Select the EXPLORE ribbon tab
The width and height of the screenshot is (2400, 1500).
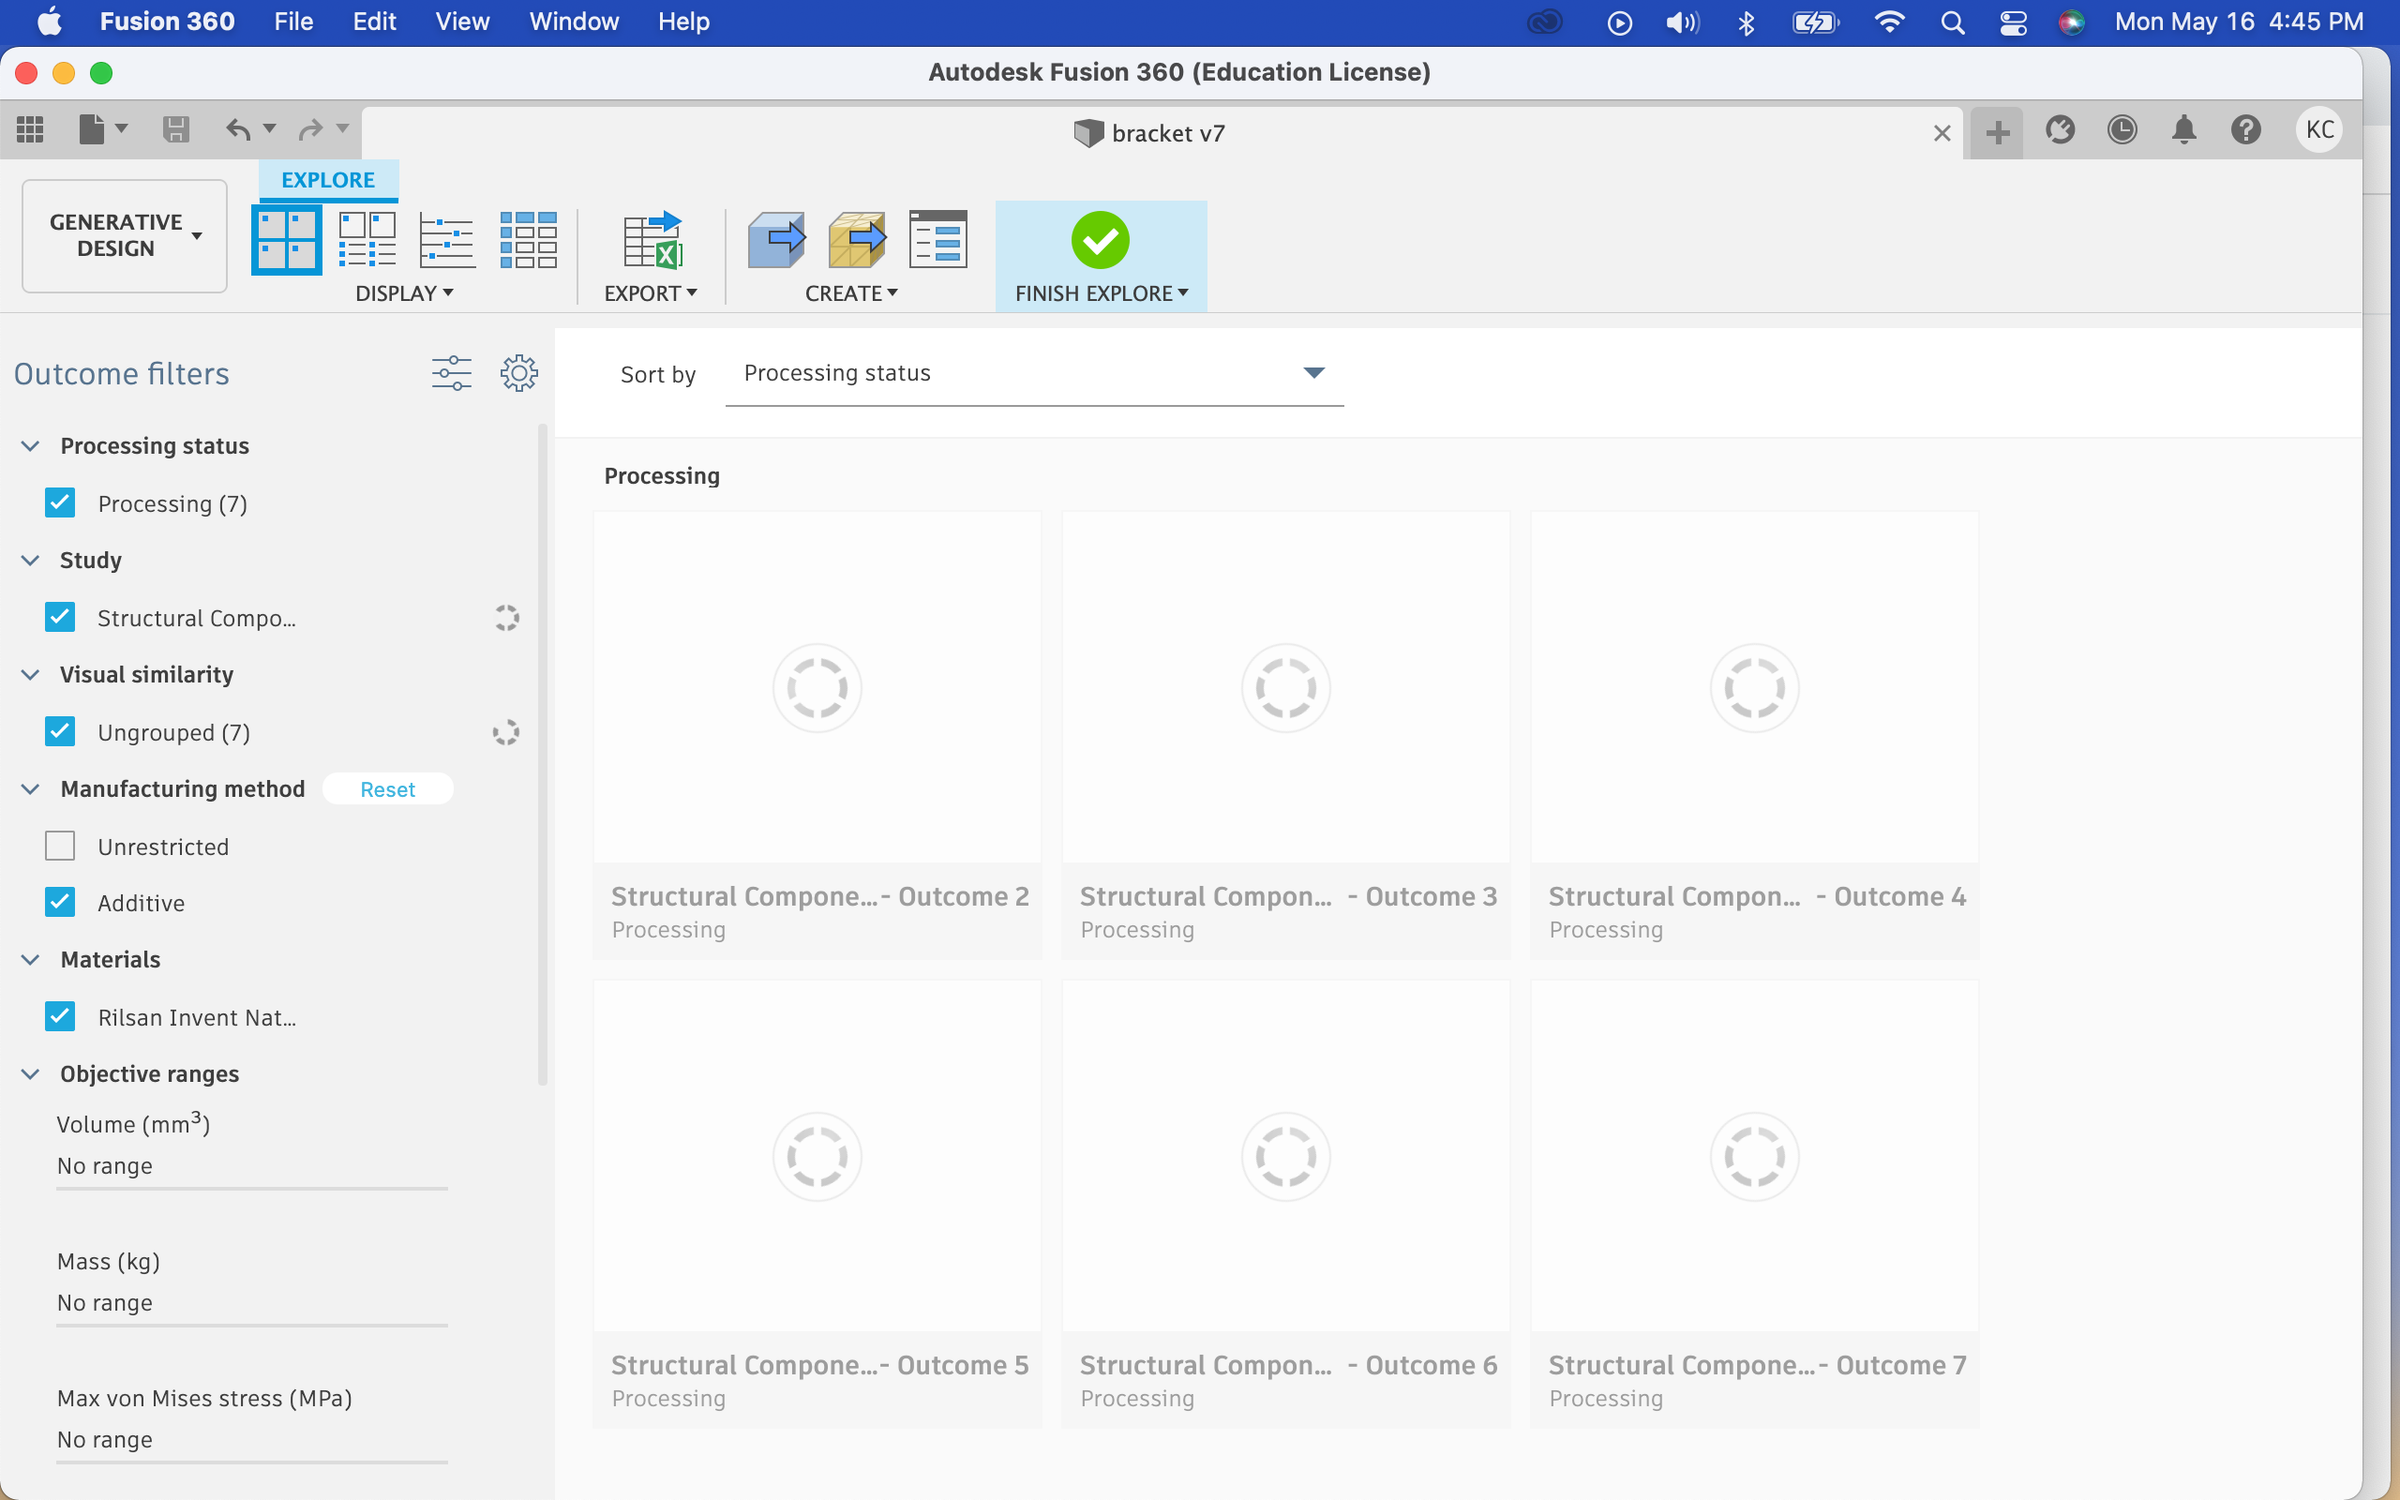click(327, 180)
